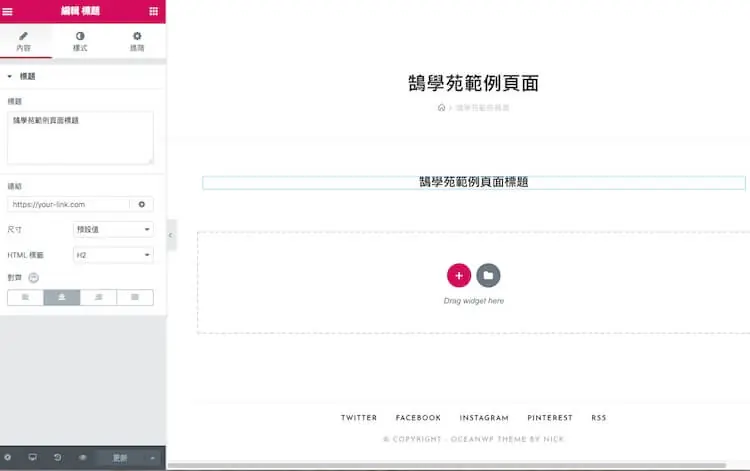Preview changes with the eye icon
This screenshot has height=471, width=750.
pyautogui.click(x=83, y=458)
